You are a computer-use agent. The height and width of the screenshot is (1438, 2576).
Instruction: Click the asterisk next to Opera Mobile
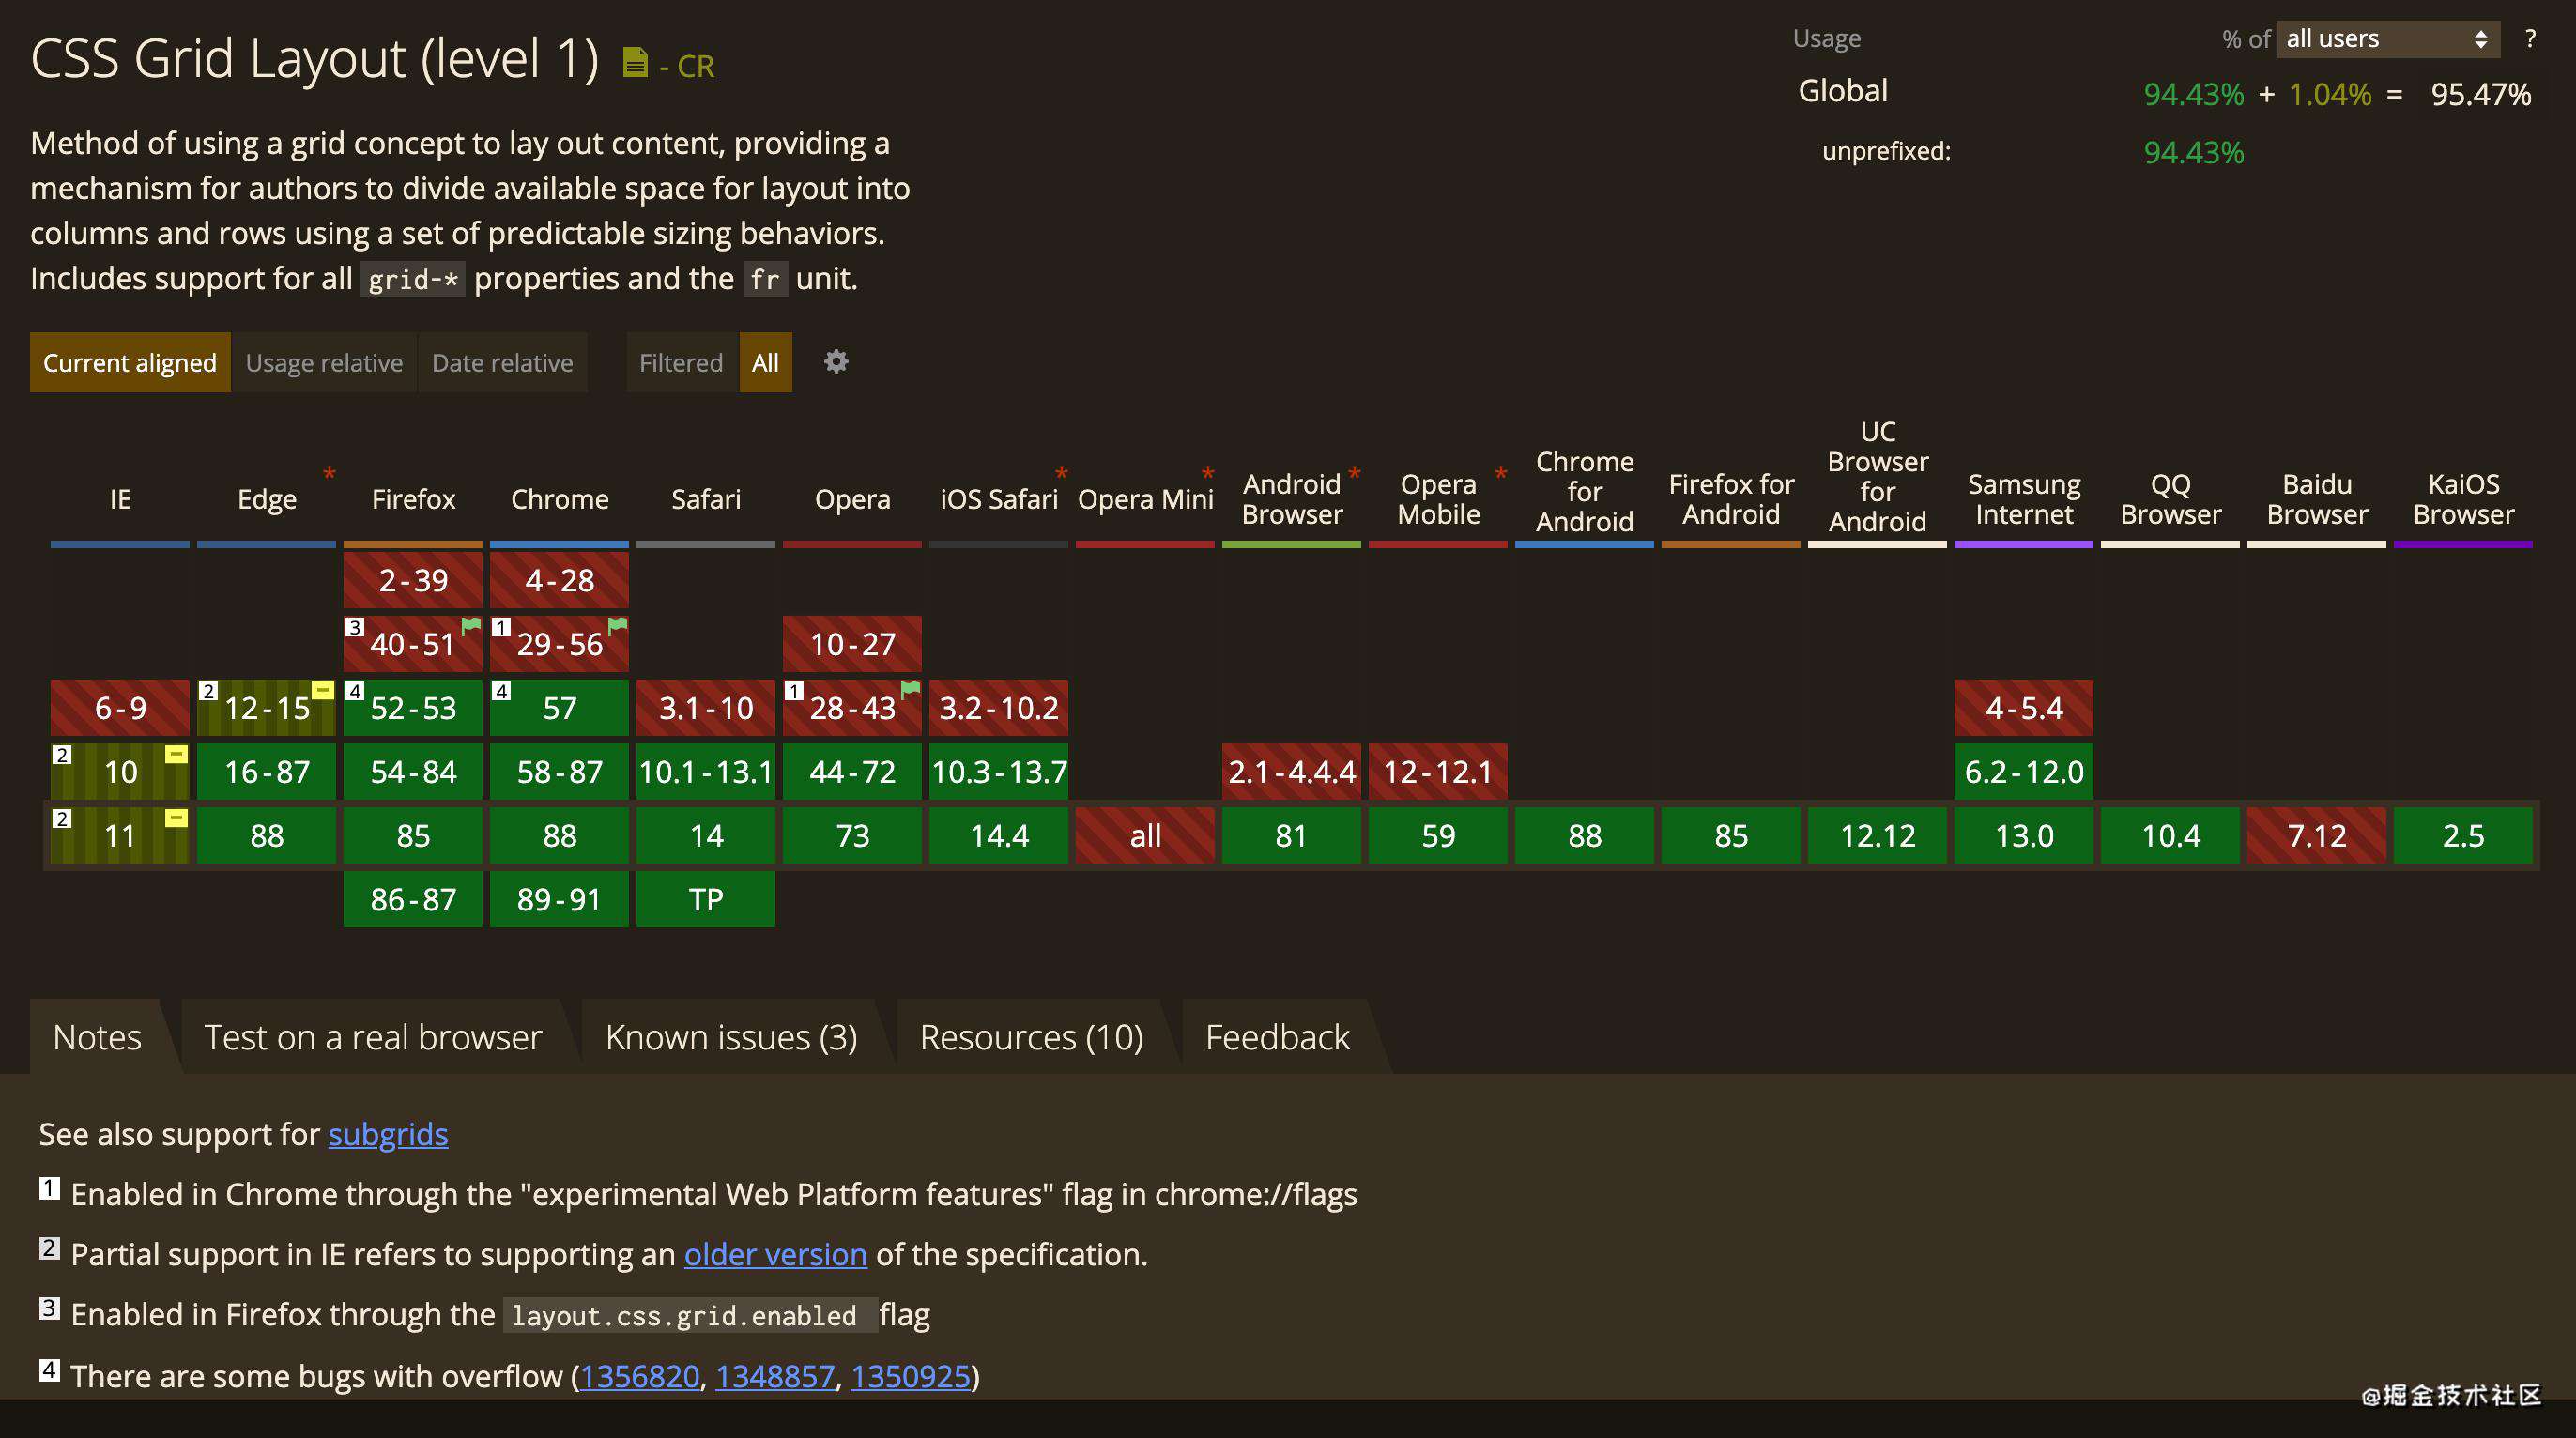pos(1501,474)
